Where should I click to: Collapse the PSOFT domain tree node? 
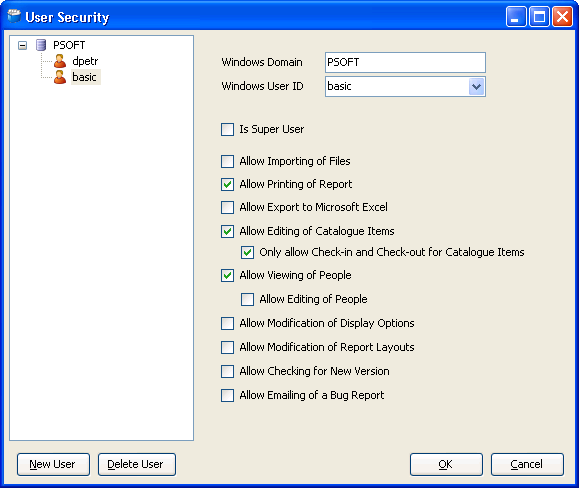[x=23, y=45]
